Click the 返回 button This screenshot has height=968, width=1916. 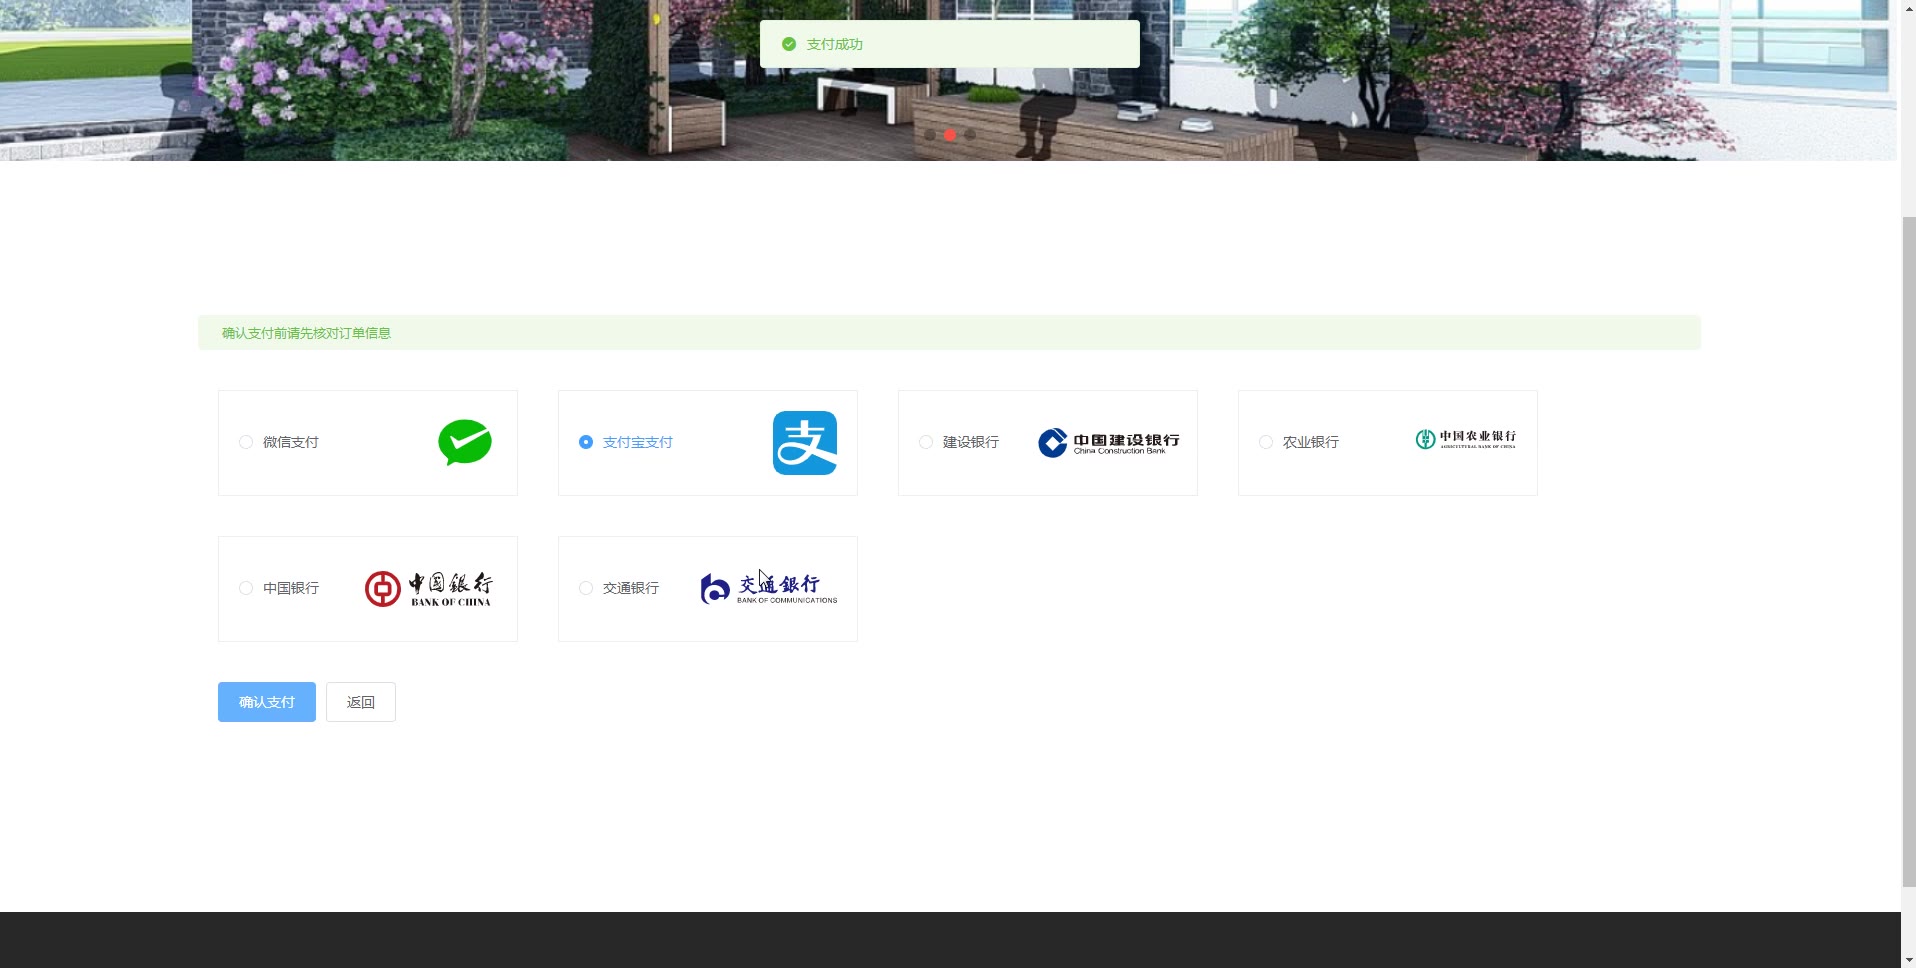click(361, 702)
